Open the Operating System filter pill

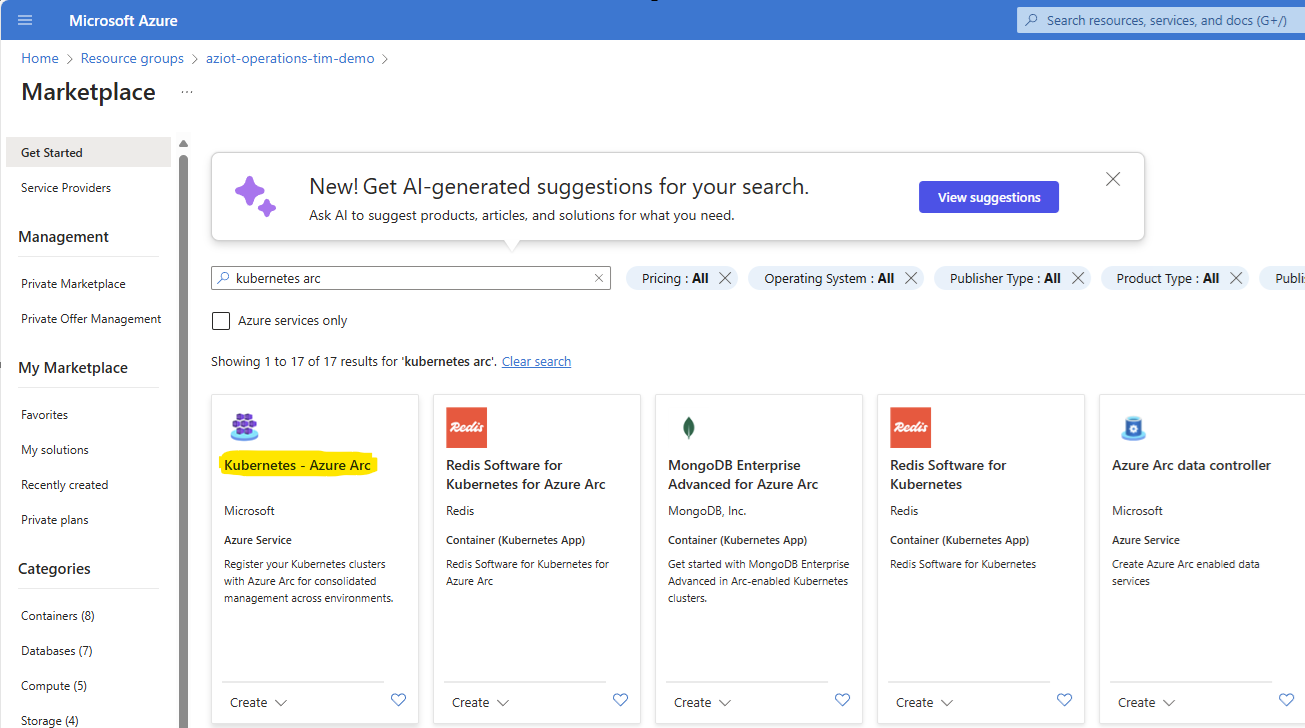828,279
